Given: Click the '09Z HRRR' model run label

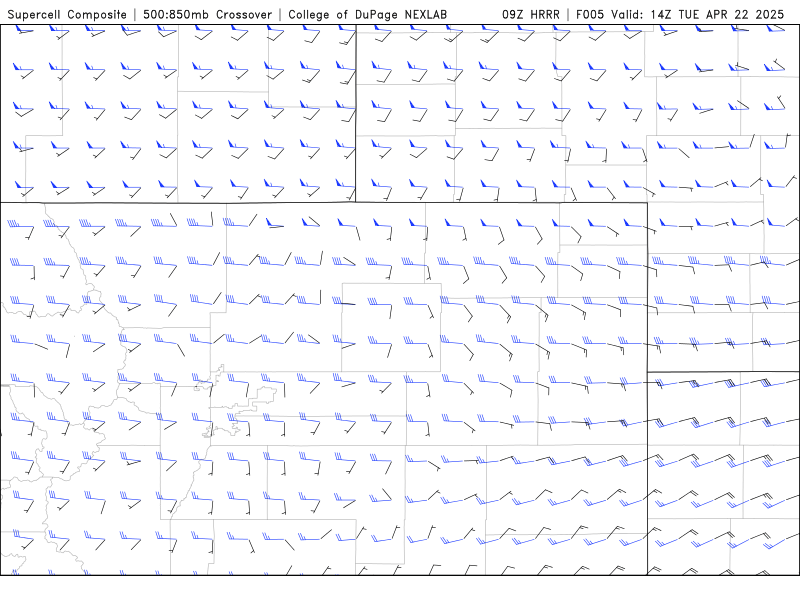Looking at the screenshot, I should click(x=531, y=15).
